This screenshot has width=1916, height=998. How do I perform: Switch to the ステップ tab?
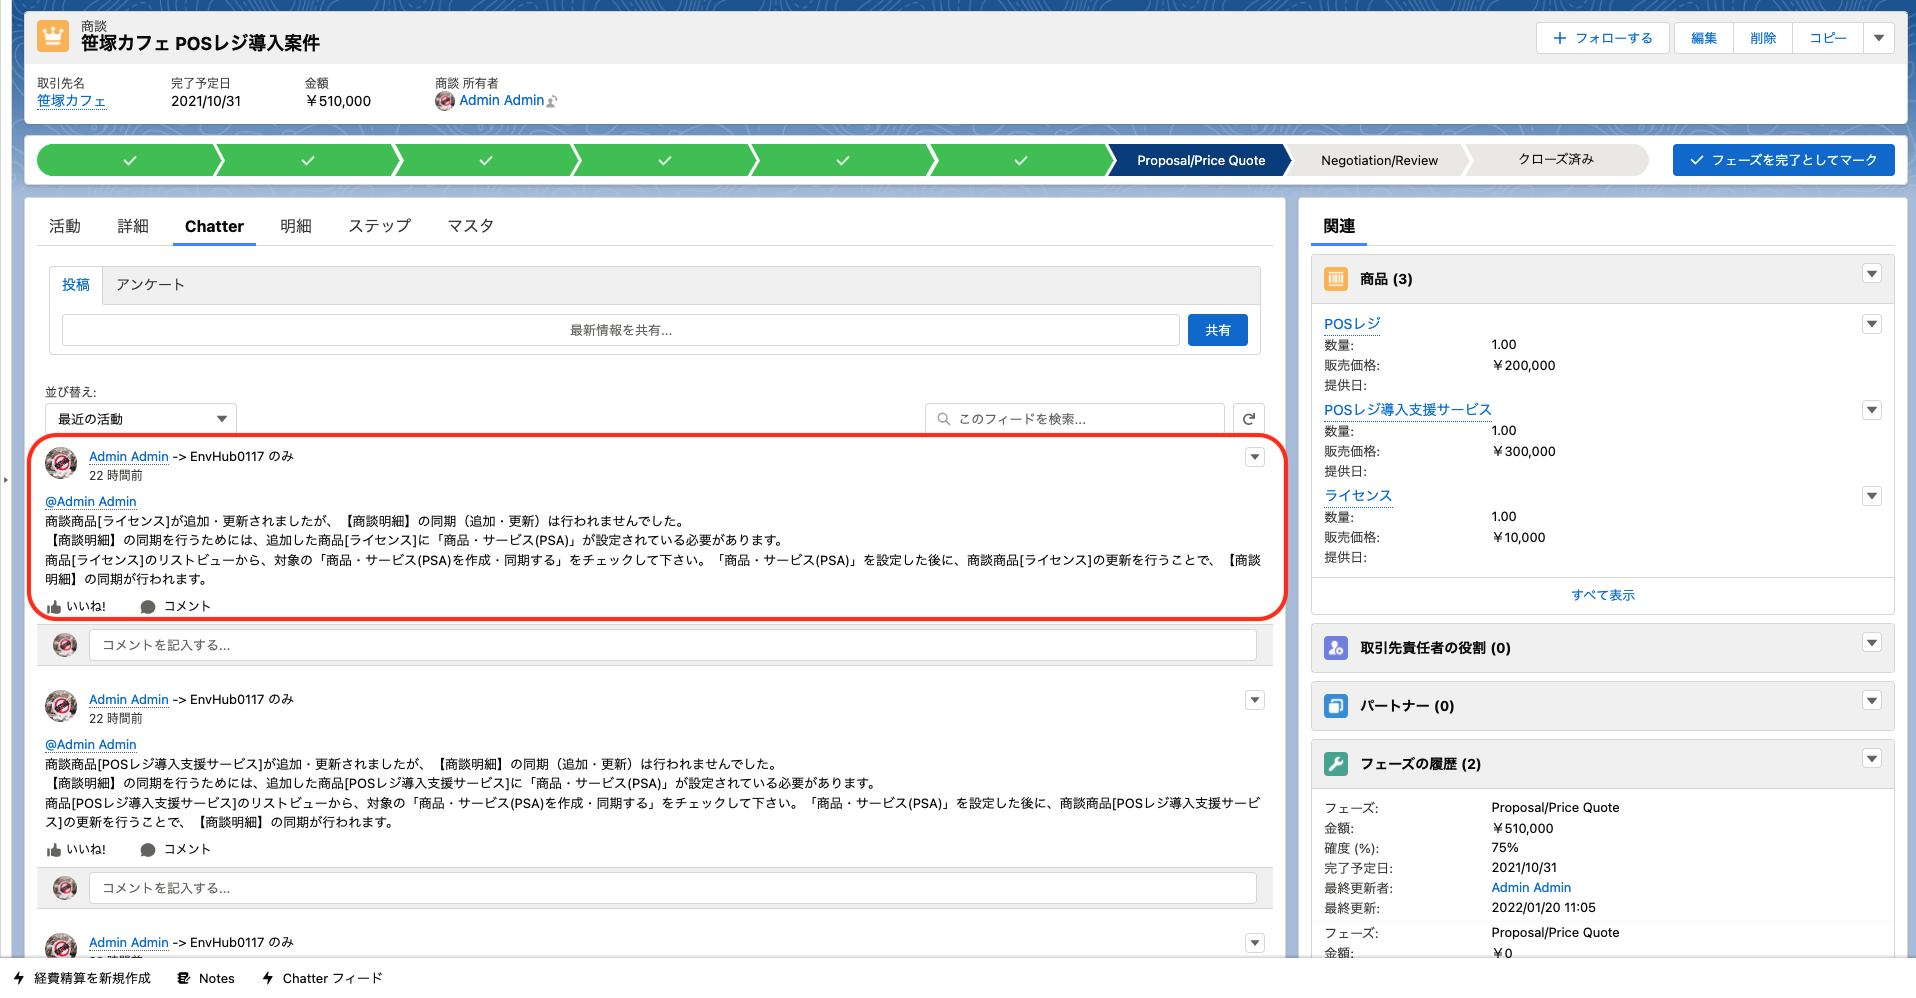pyautogui.click(x=380, y=226)
